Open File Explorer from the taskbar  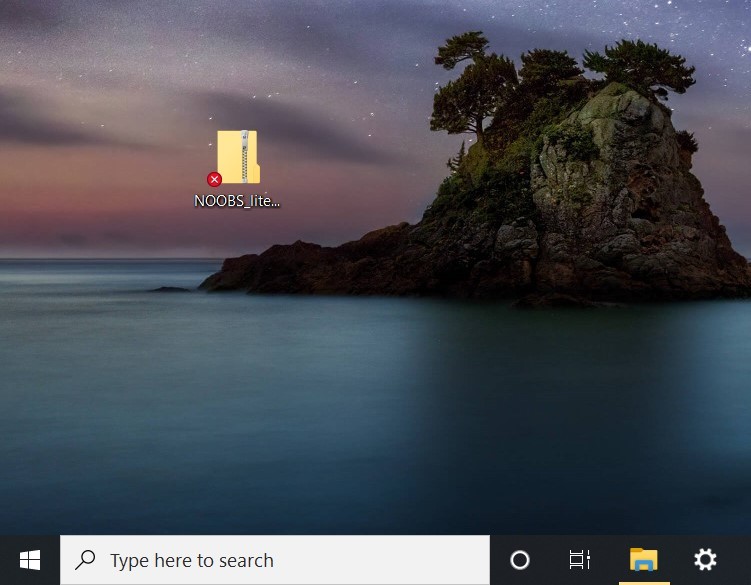pos(644,559)
